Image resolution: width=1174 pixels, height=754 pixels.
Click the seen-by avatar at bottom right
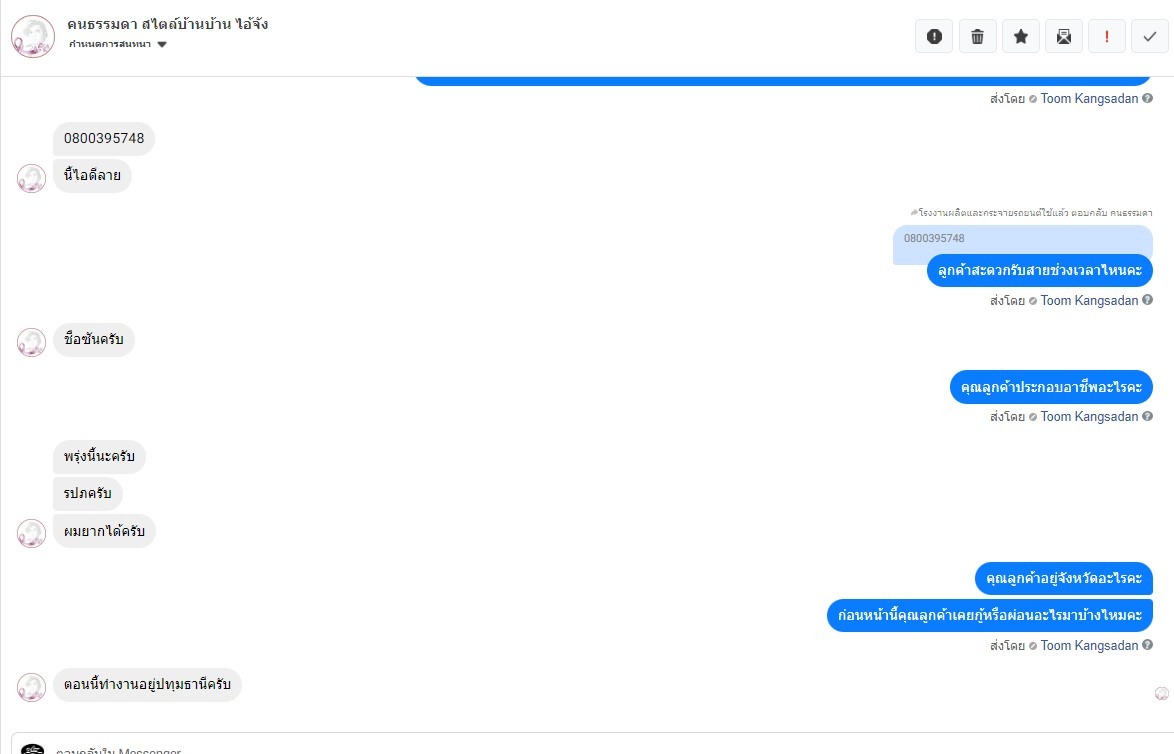[x=1161, y=693]
